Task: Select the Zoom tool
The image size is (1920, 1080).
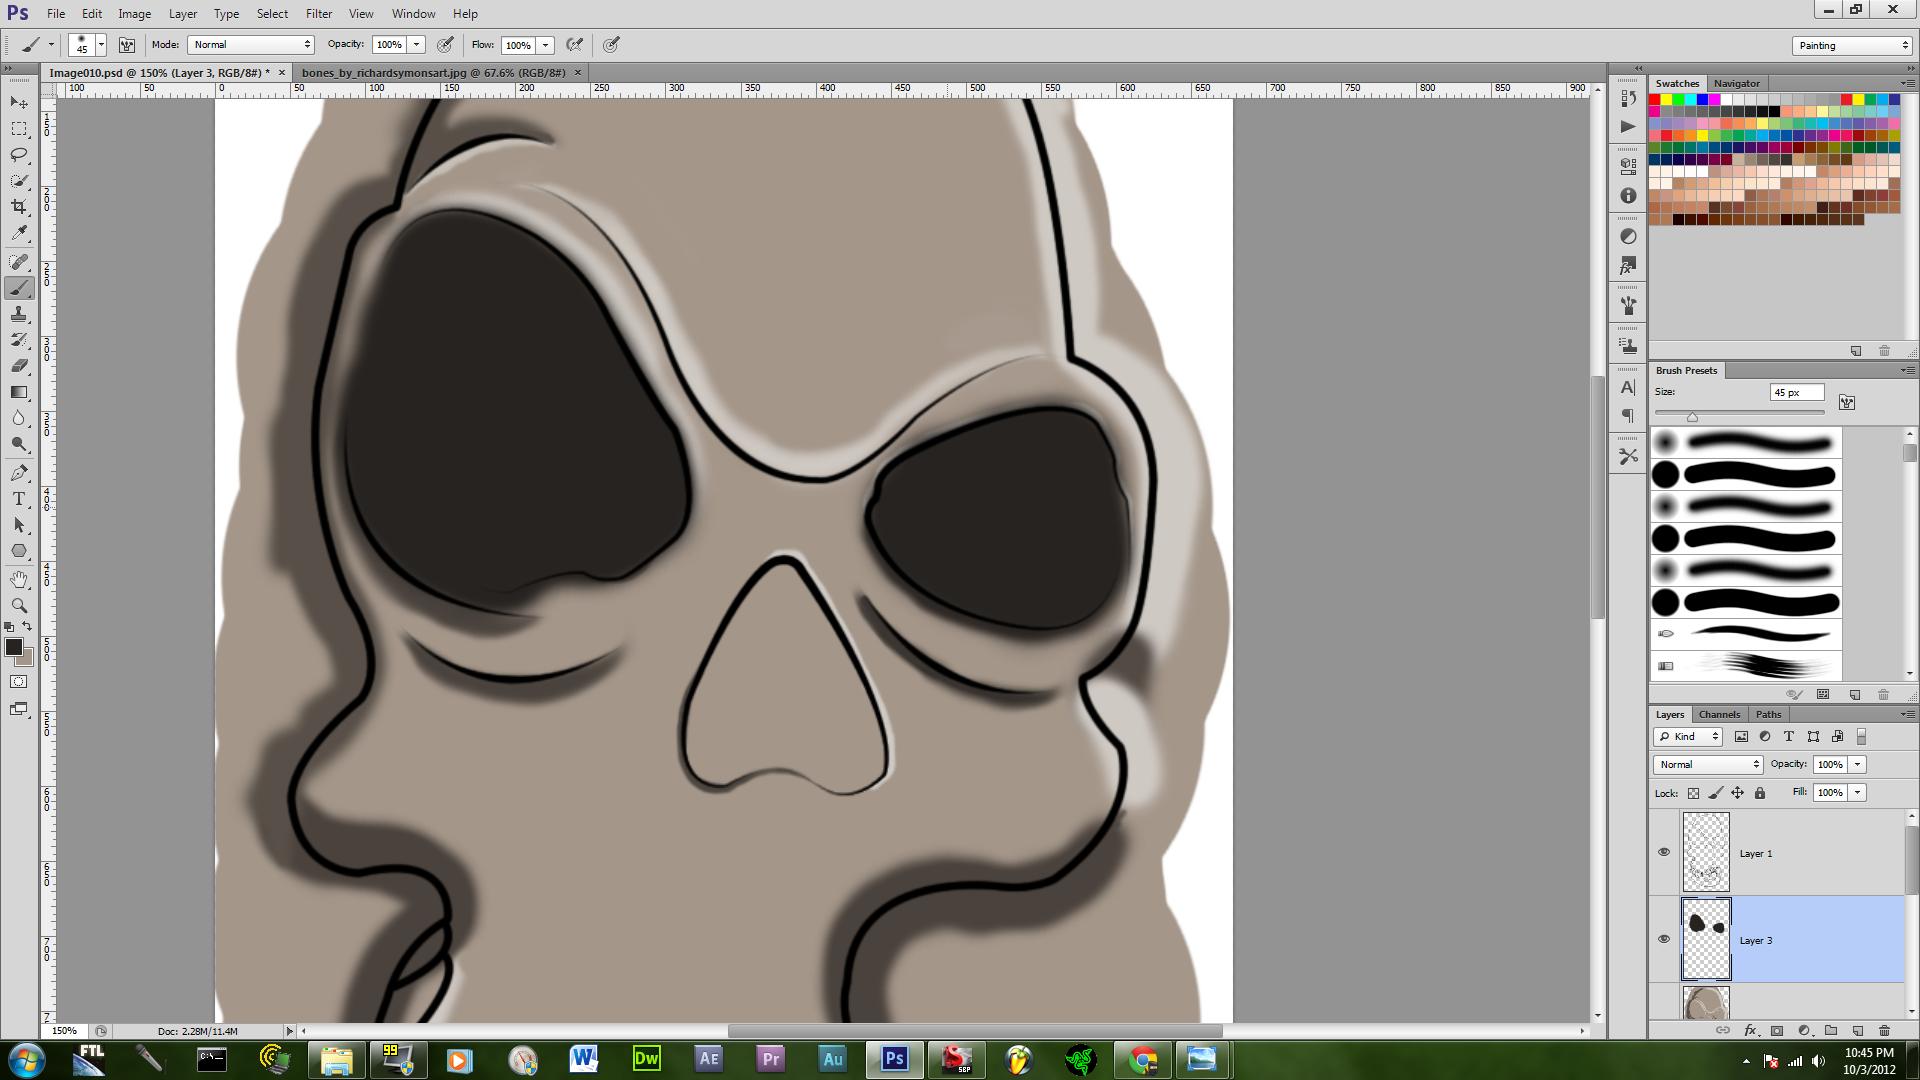Action: [19, 606]
